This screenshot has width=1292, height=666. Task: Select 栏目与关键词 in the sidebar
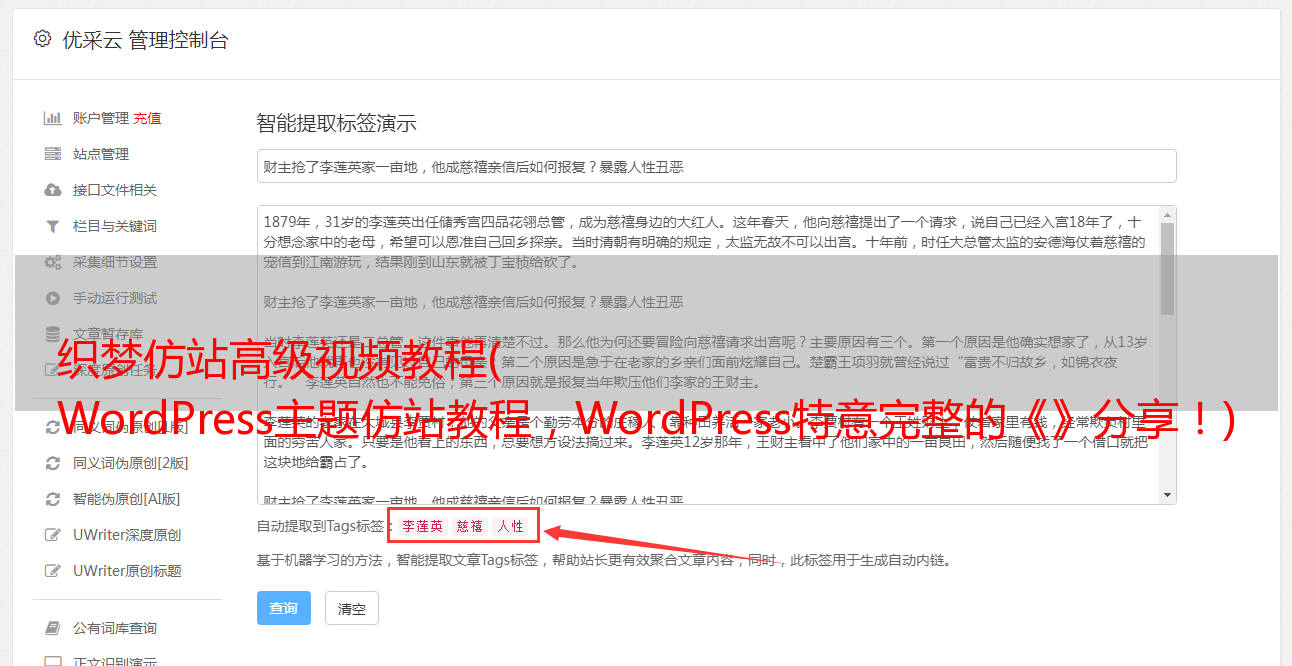click(x=115, y=226)
